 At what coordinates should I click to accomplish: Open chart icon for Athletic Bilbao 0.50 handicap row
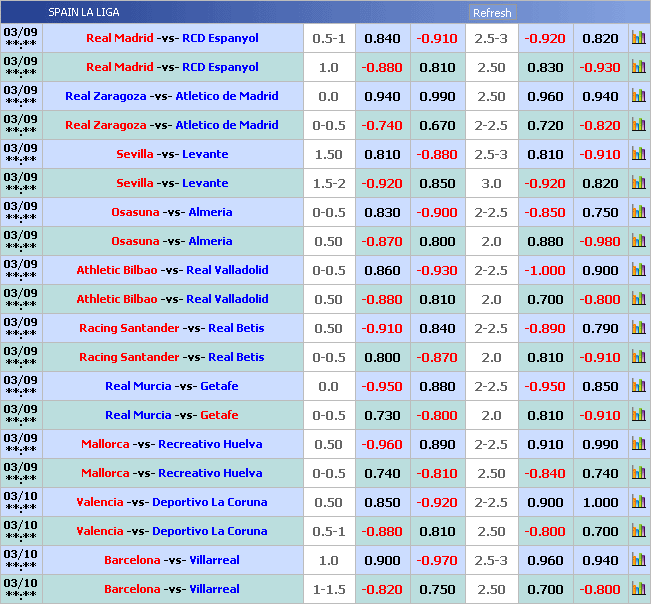tap(639, 299)
